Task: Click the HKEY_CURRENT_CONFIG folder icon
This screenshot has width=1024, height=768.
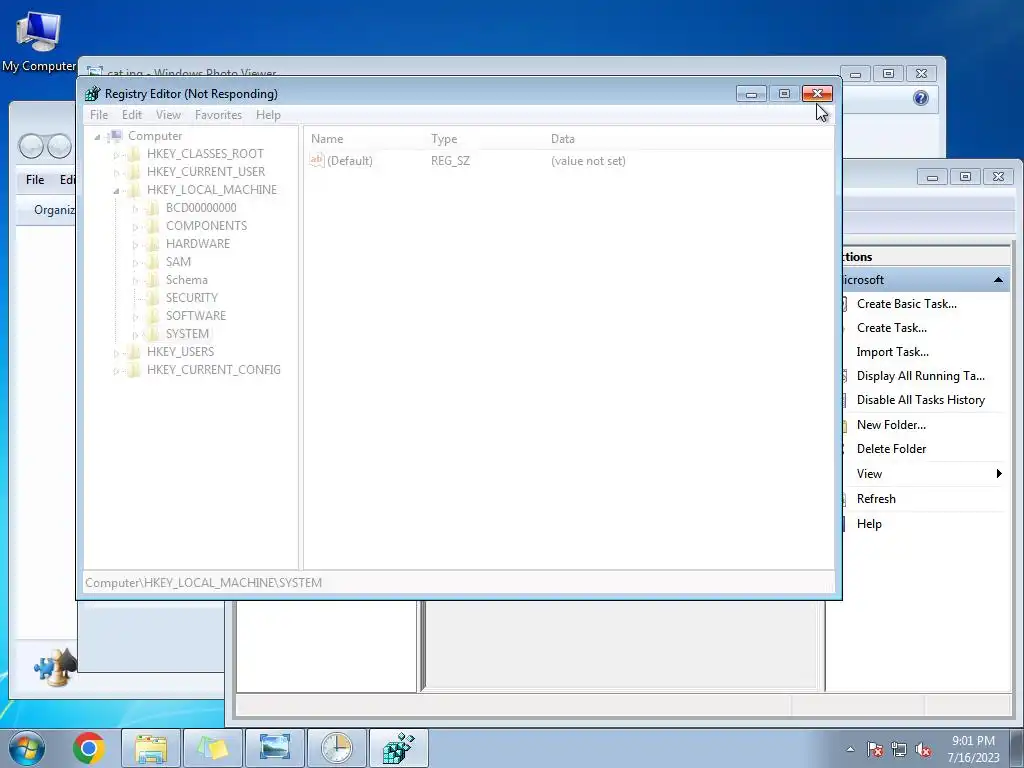Action: [134, 370]
